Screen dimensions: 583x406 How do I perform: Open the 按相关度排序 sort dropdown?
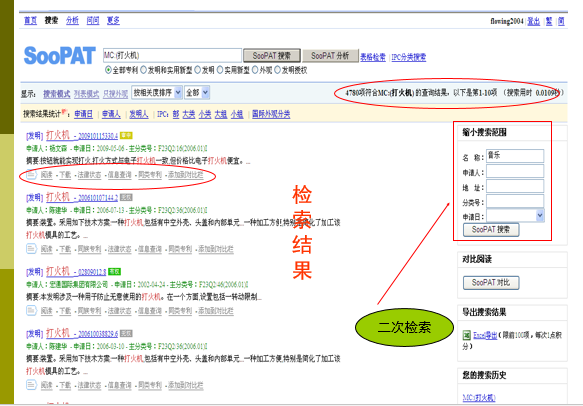click(x=157, y=93)
